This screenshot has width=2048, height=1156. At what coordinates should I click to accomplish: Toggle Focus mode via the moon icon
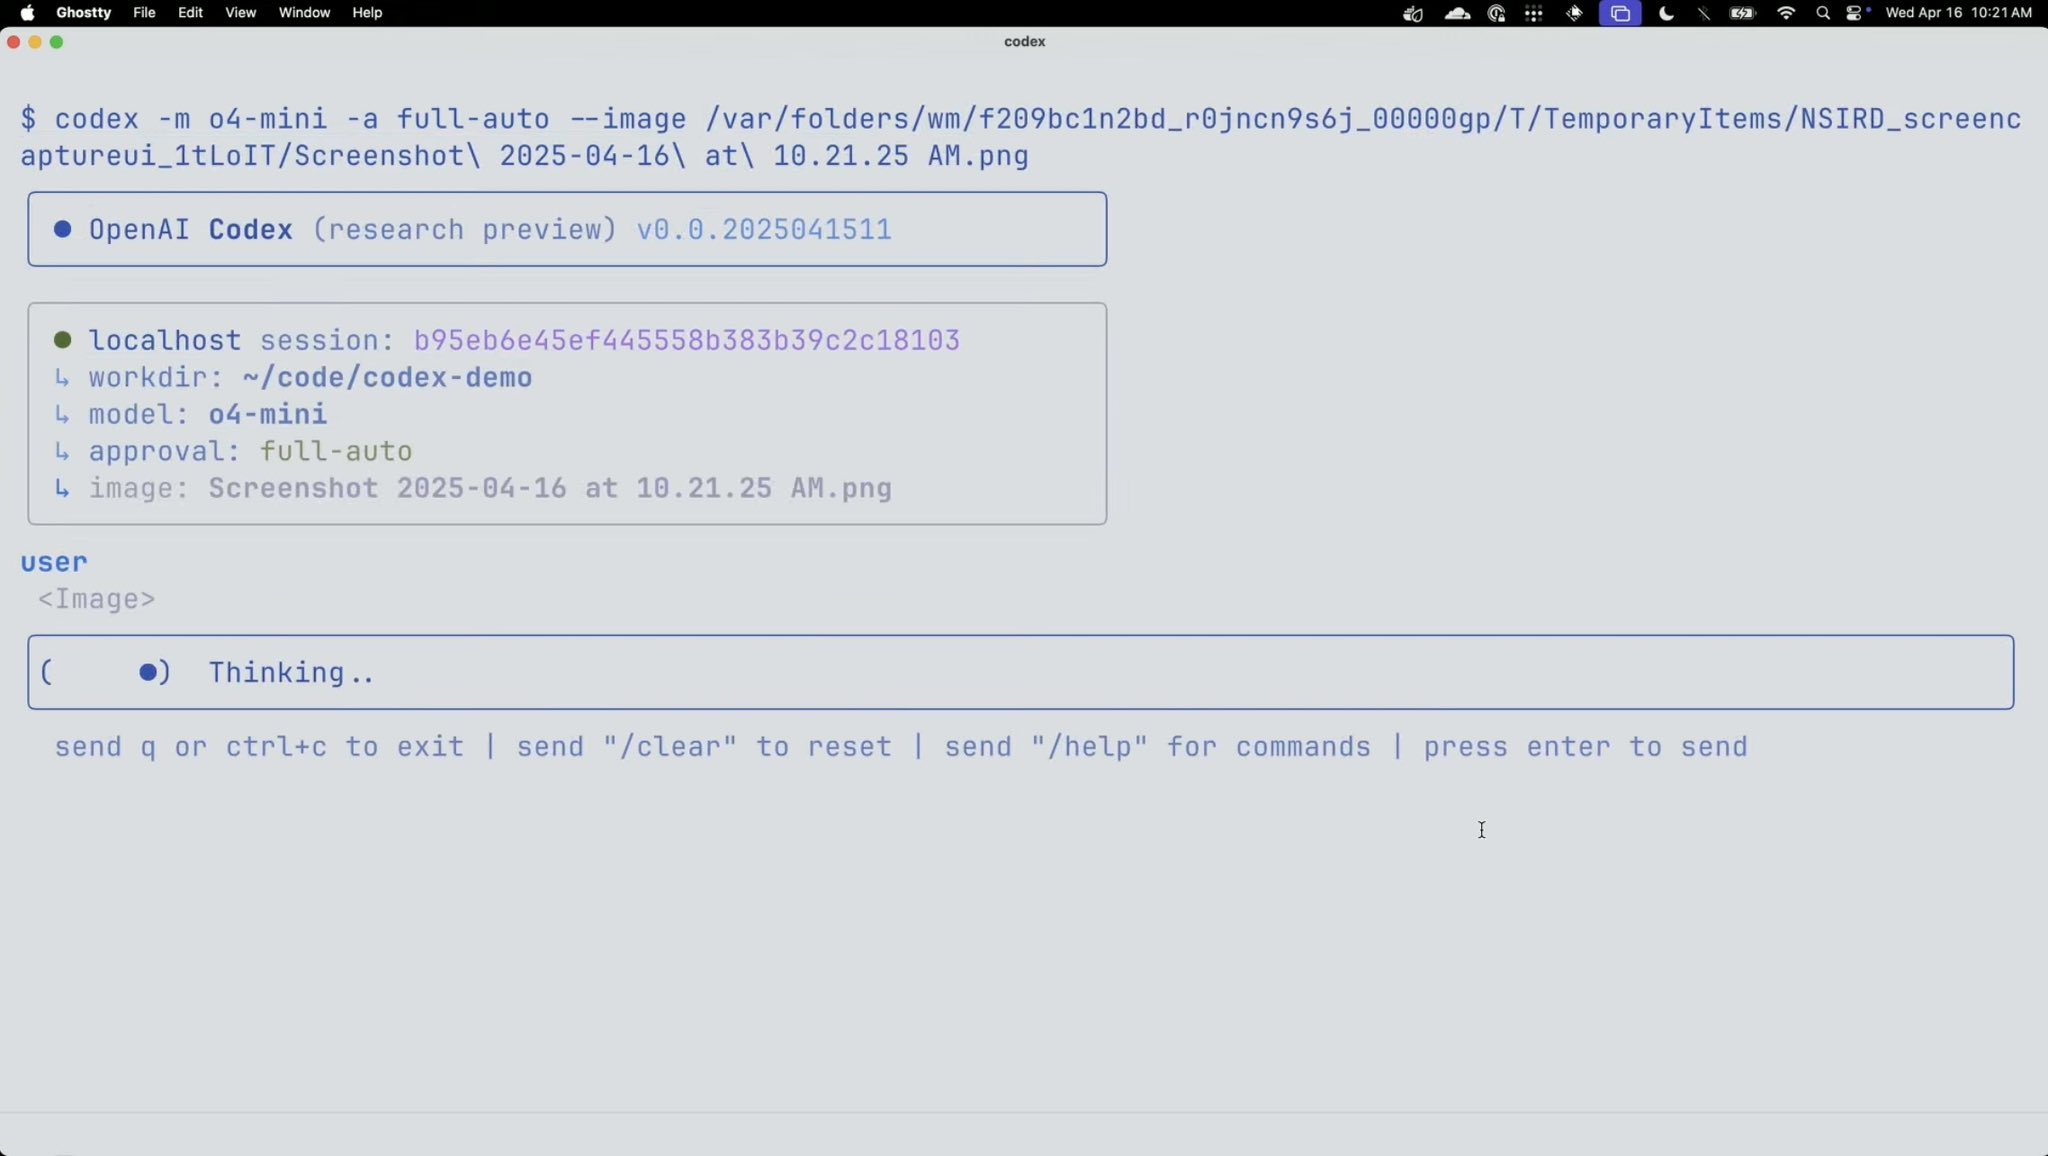click(x=1667, y=13)
